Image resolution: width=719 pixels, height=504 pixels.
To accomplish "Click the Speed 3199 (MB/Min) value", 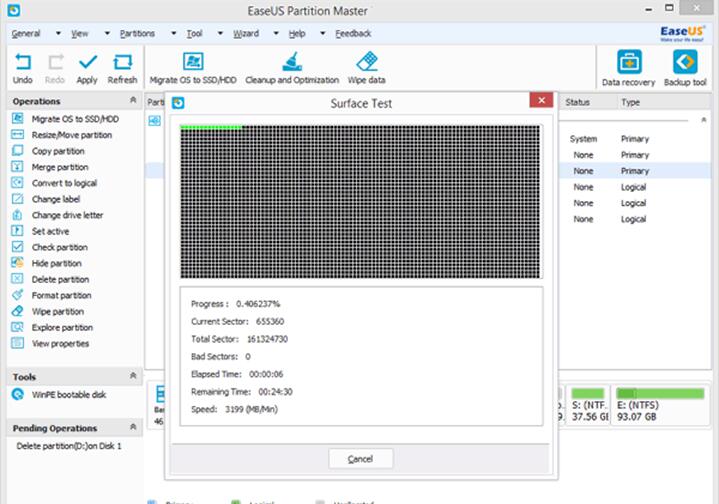I will coord(251,410).
